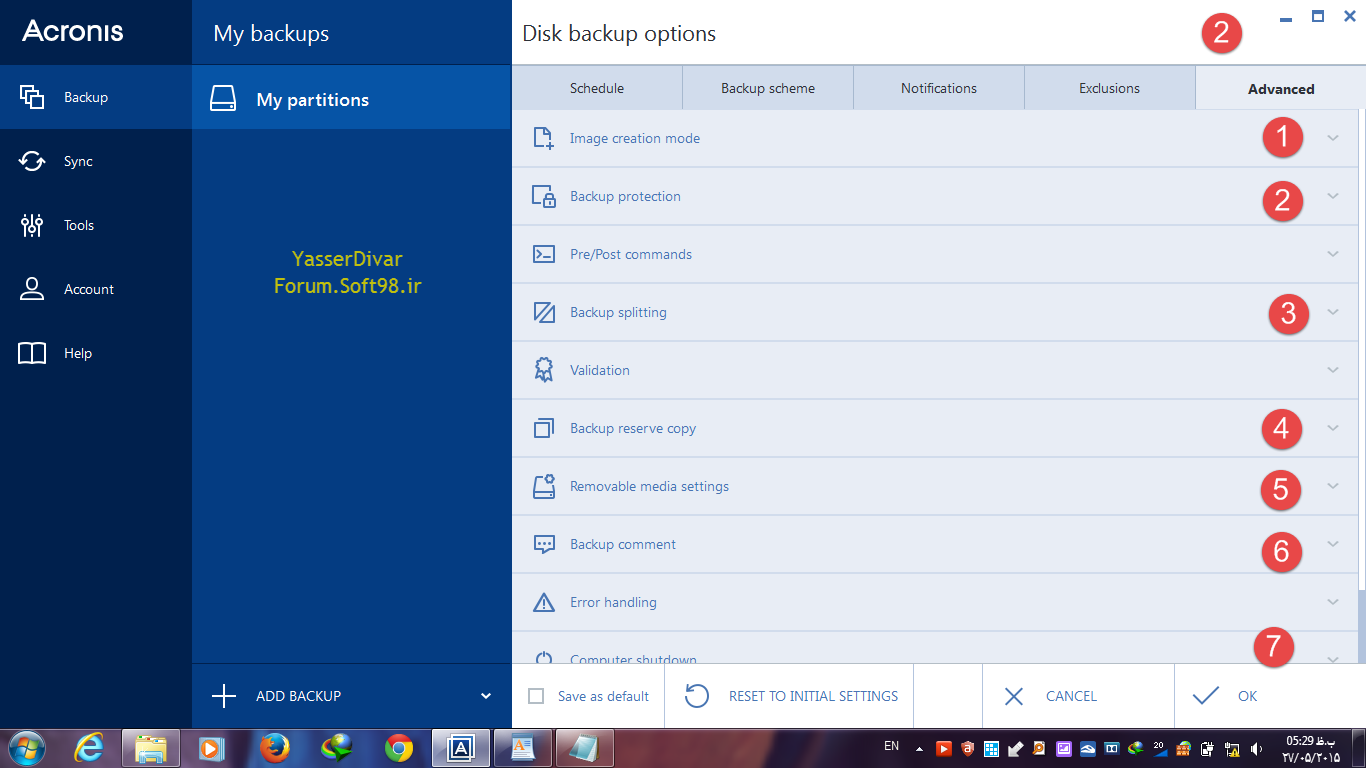Screen dimensions: 1366x768
Task: Open Windows Explorer folder on taskbar
Action: 151,748
